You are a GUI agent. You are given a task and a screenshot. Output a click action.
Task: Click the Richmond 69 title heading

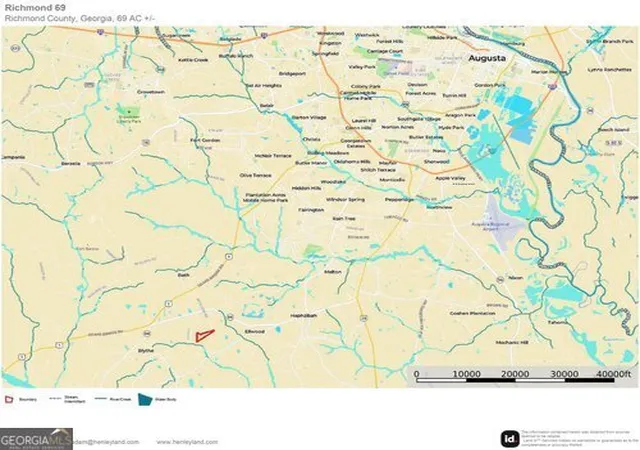click(x=35, y=7)
